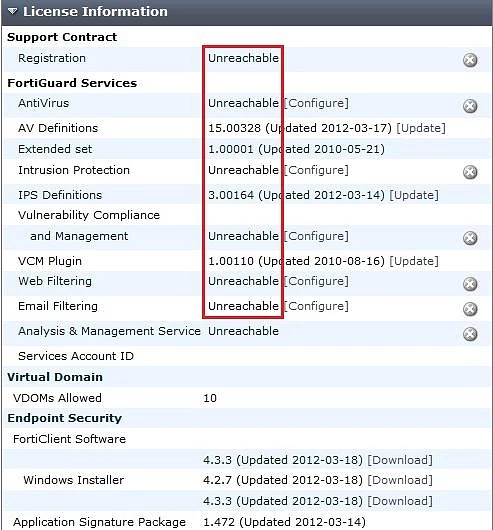
Task: Click the AntiVirus unreachable status icon
Action: 470,106
